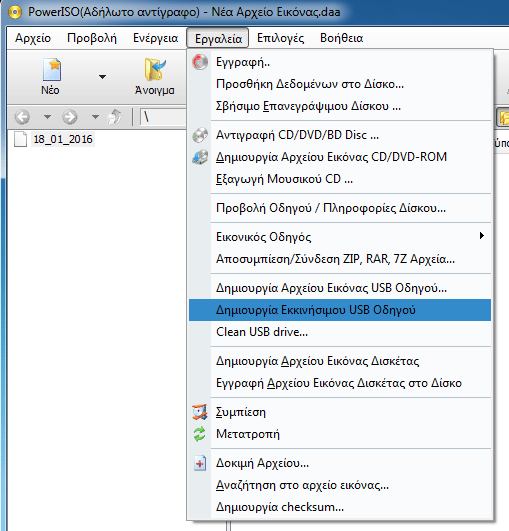This screenshot has height=531, width=509.
Task: Close the open Εργαλεία menu
Action: (x=218, y=38)
